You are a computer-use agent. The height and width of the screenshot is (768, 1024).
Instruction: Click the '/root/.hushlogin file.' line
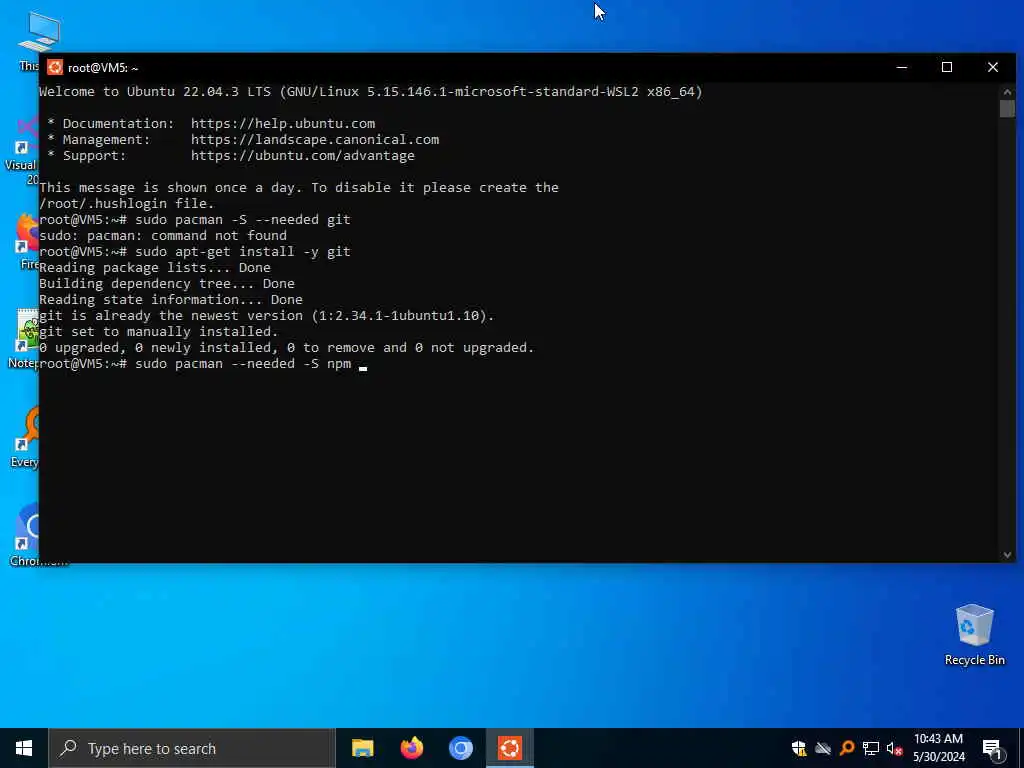click(x=126, y=203)
